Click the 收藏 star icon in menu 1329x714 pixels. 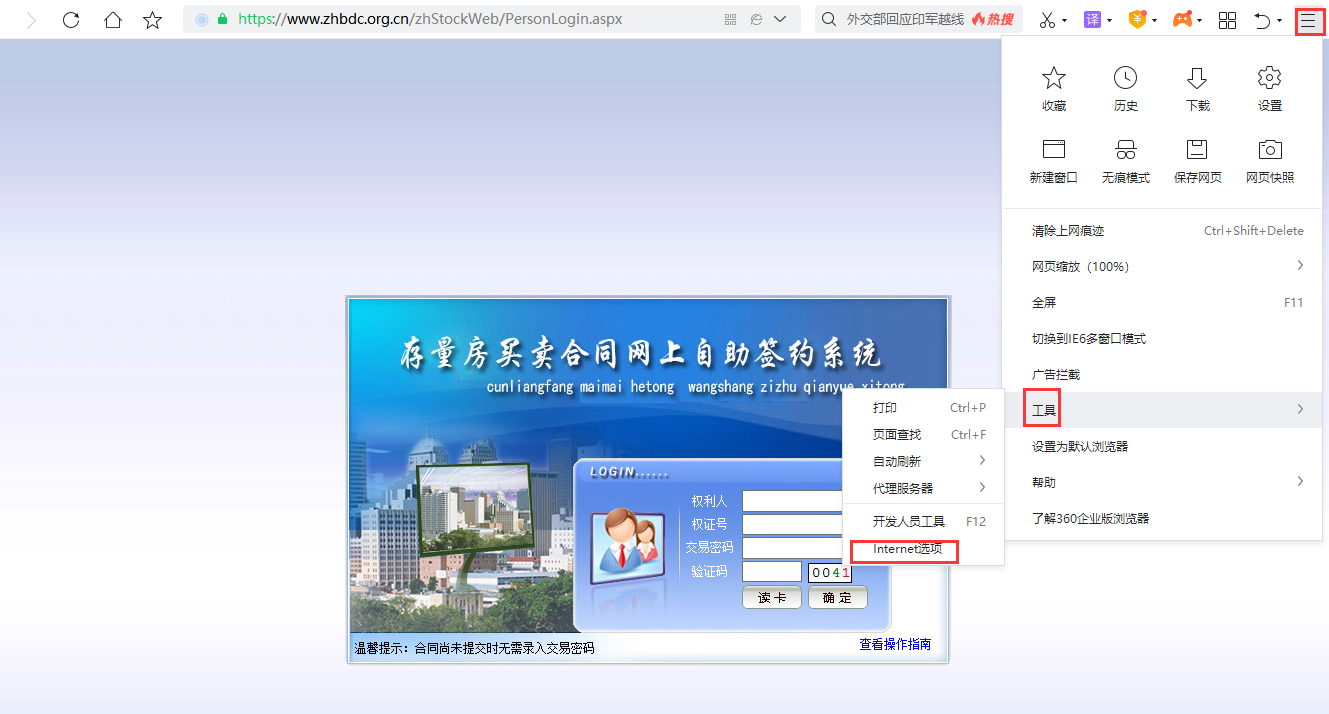(1054, 79)
